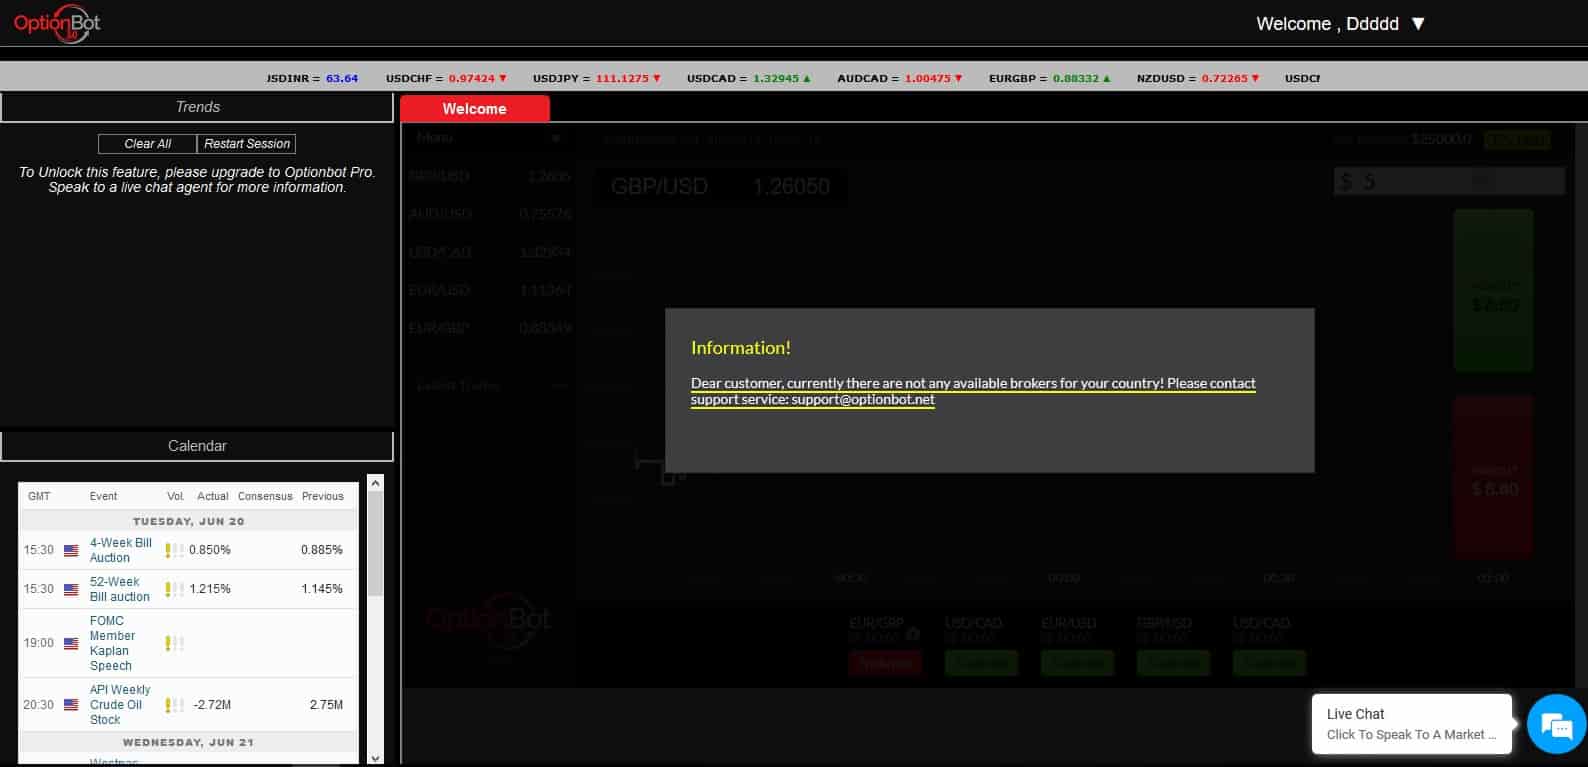This screenshot has width=1588, height=767.
Task: Click the 63.64 INR ticker value
Action: (x=342, y=78)
